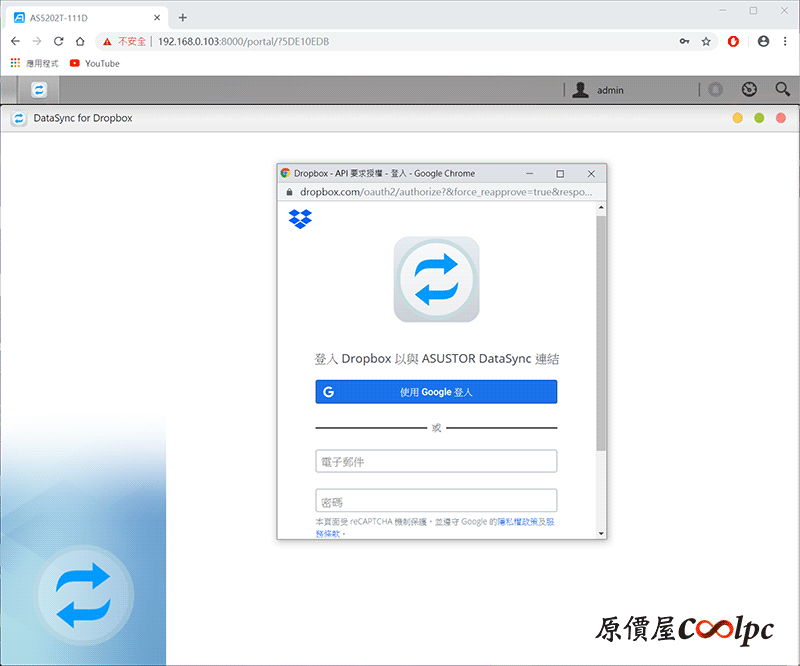
Task: Open the saved passwords key icon
Action: coord(684,41)
